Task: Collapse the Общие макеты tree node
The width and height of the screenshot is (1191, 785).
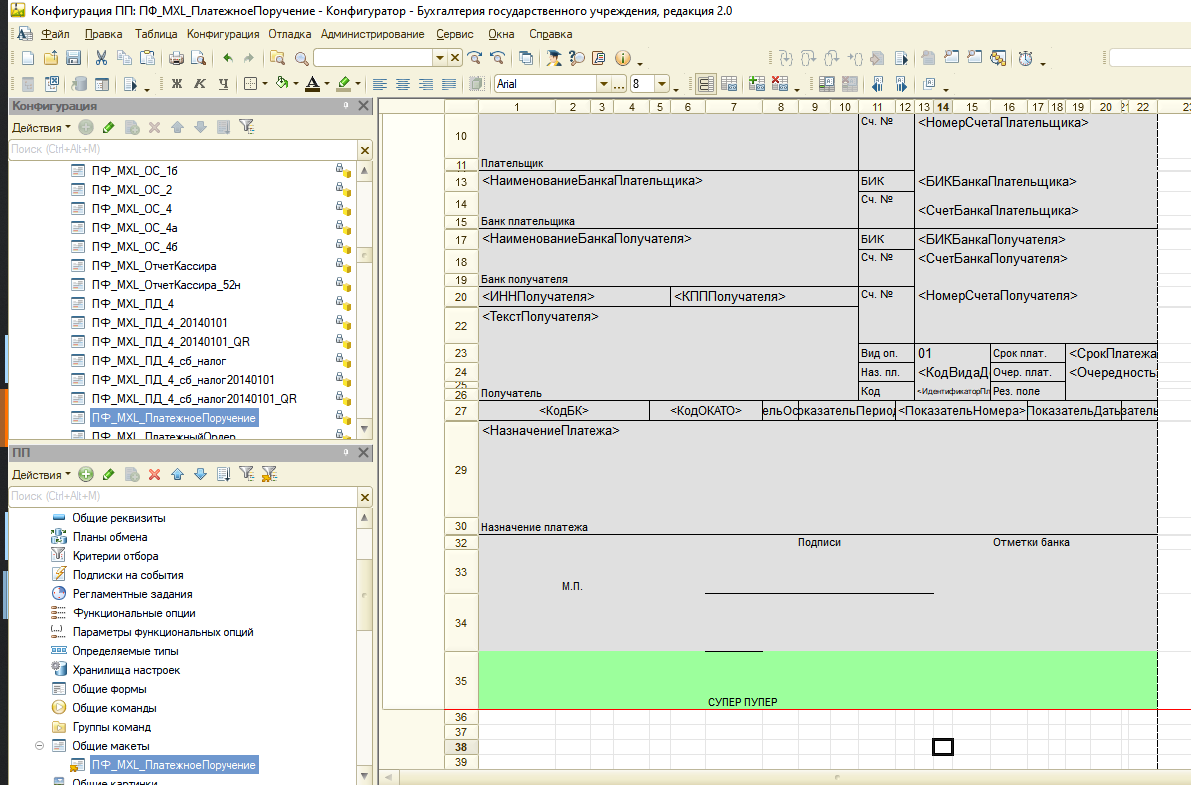Action: [x=40, y=746]
